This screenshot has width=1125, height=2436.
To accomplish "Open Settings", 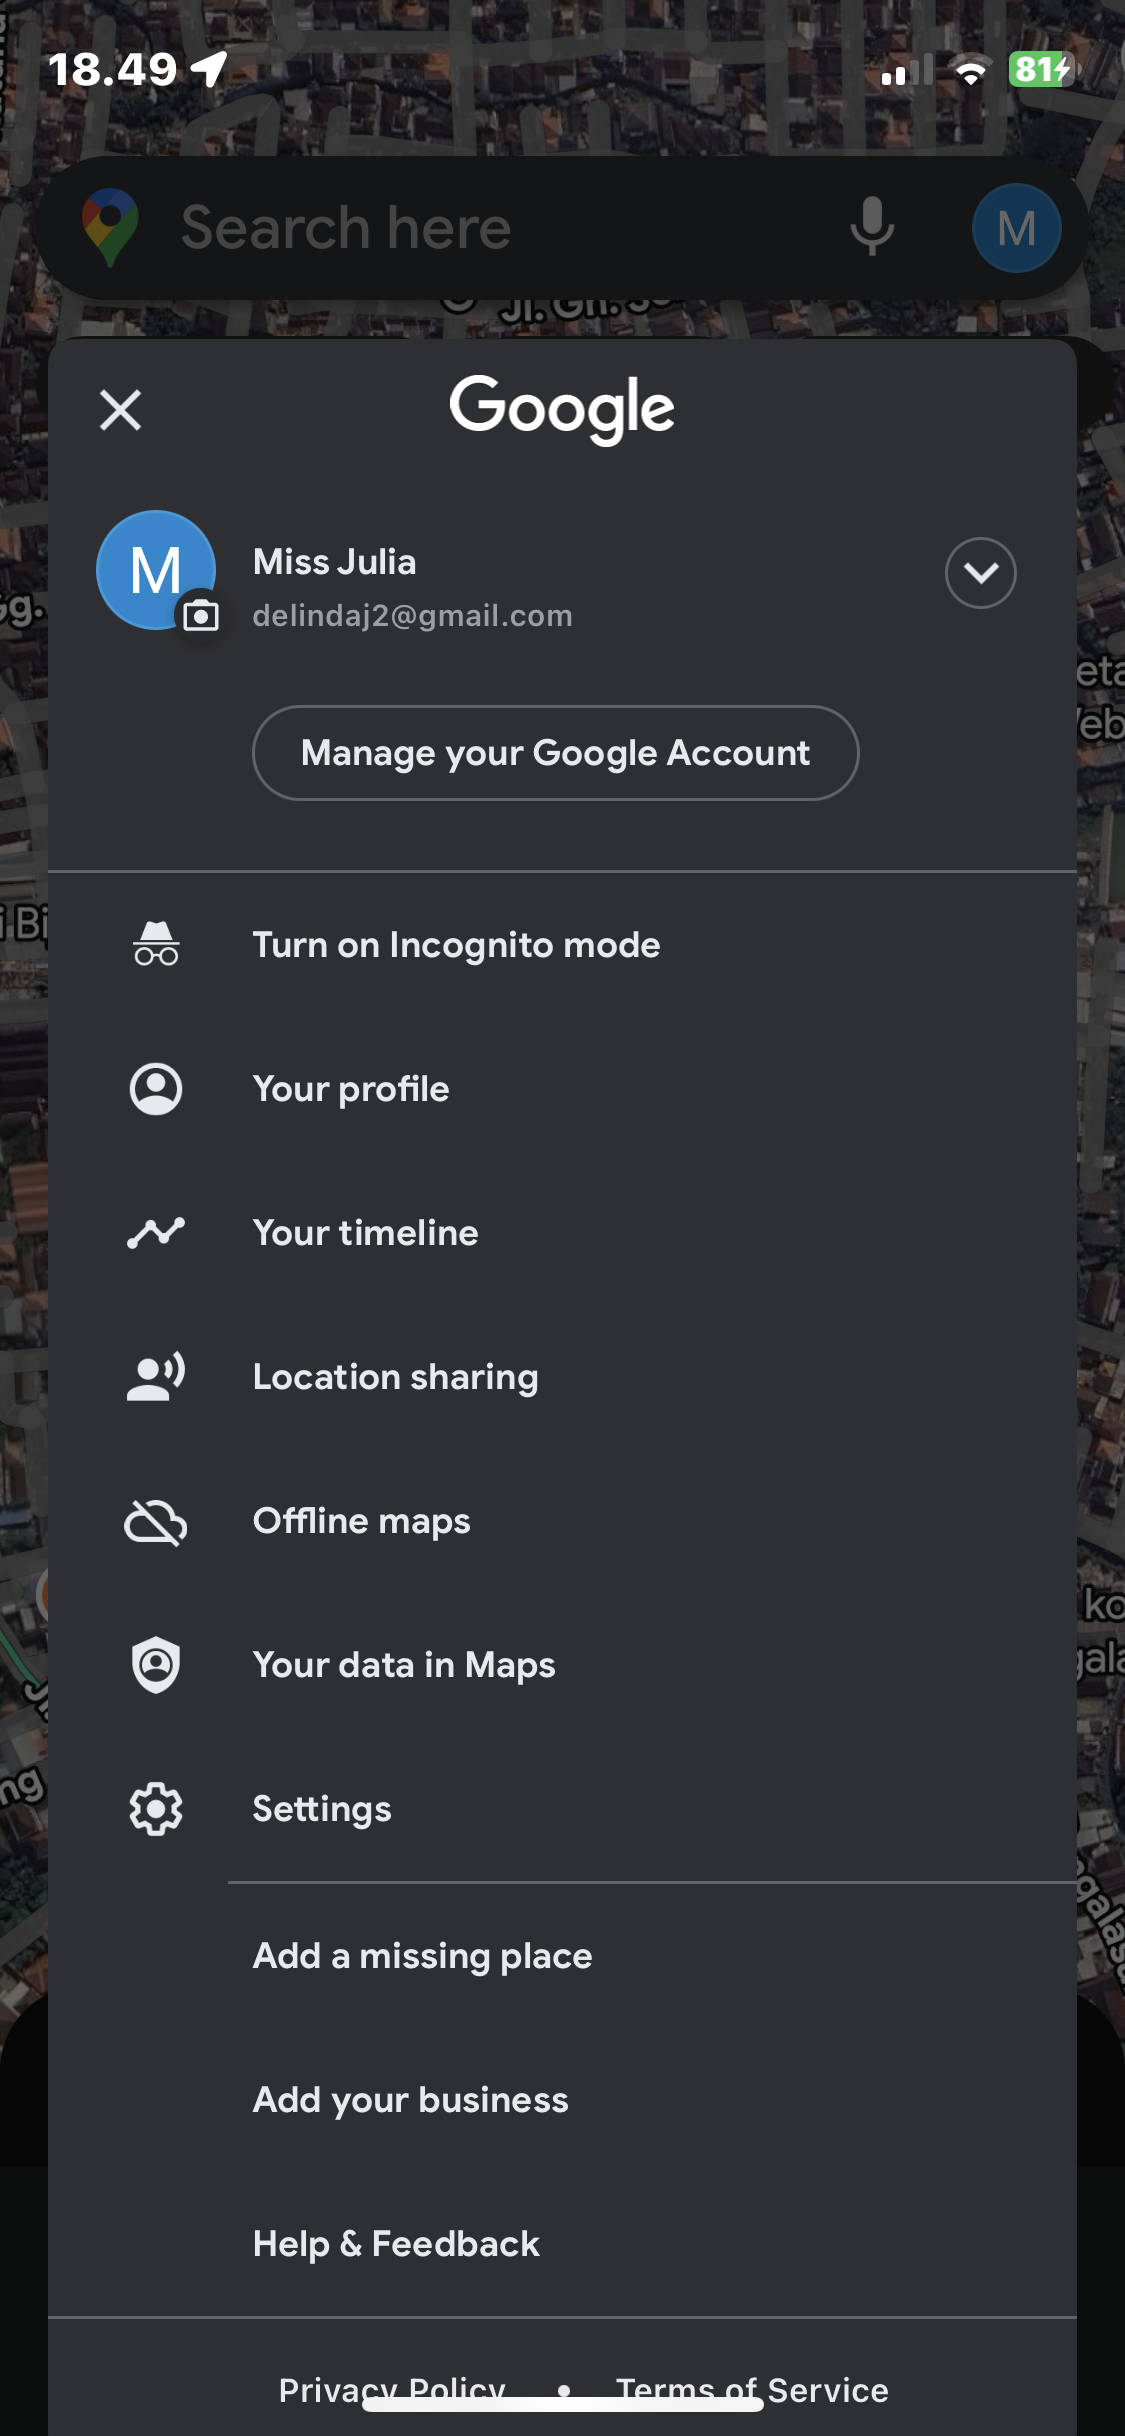I will (x=562, y=1809).
